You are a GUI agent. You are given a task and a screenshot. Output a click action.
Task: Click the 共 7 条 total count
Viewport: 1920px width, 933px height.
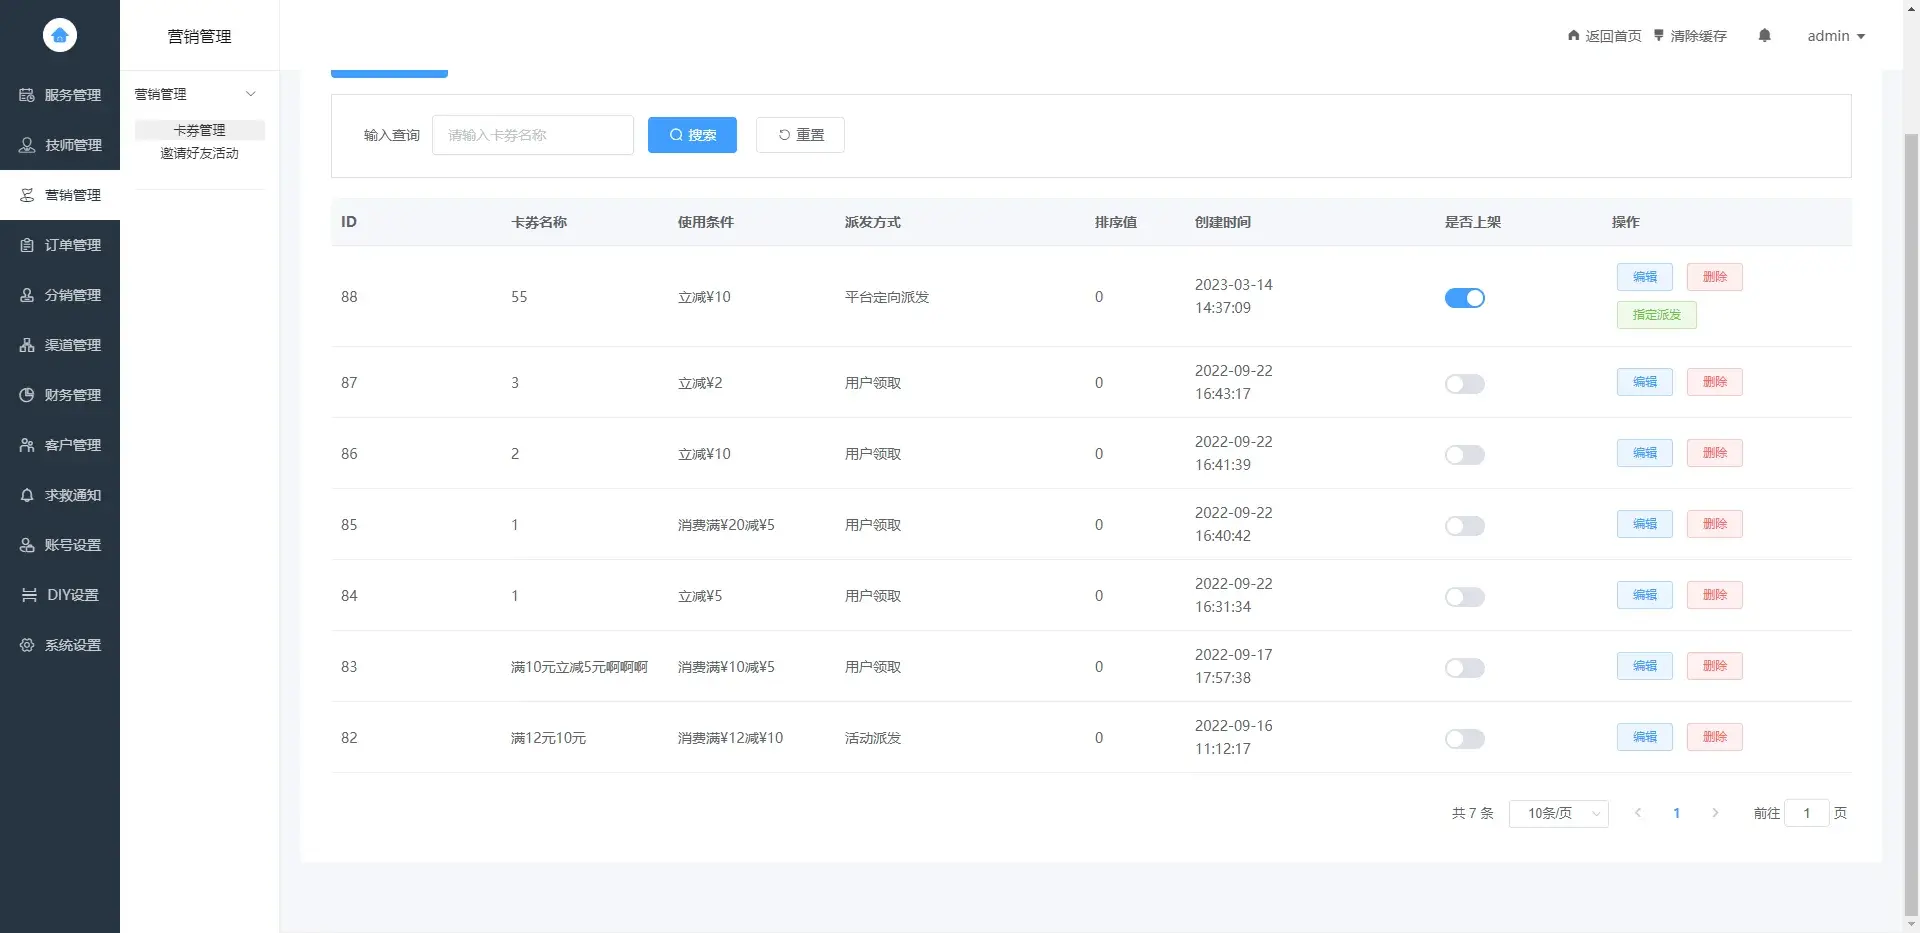[x=1472, y=814]
